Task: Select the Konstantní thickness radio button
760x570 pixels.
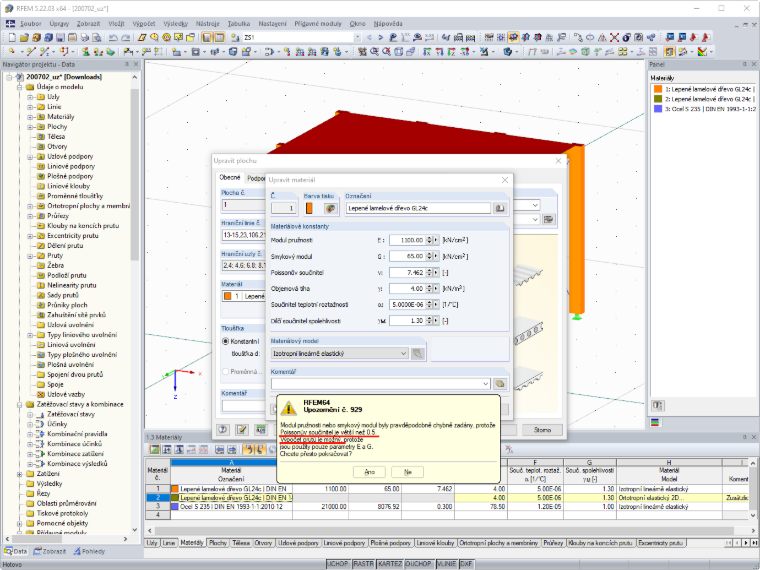Action: [x=225, y=341]
